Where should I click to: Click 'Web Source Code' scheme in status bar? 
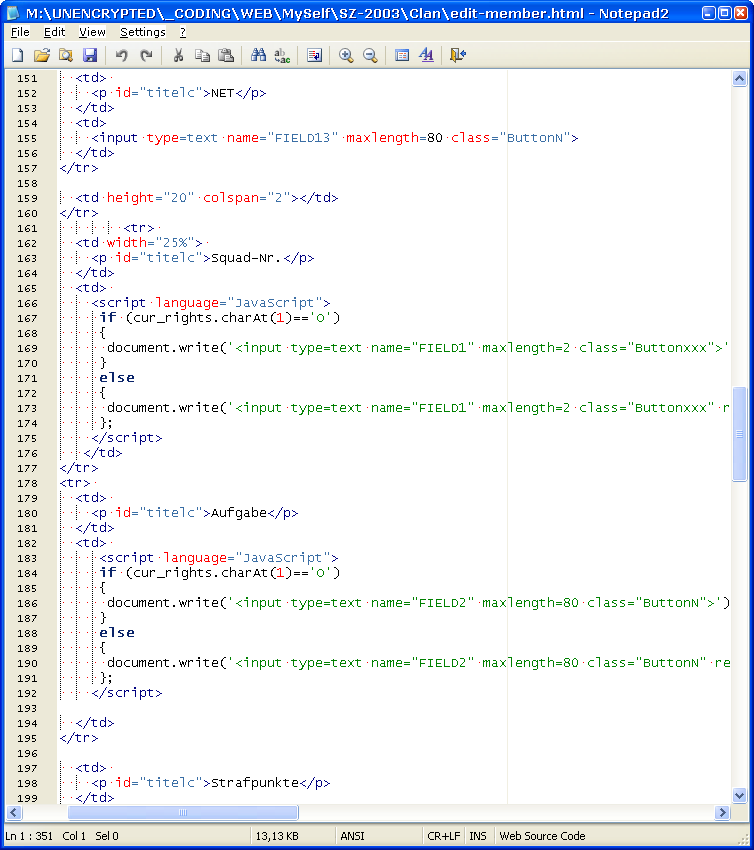click(x=542, y=836)
